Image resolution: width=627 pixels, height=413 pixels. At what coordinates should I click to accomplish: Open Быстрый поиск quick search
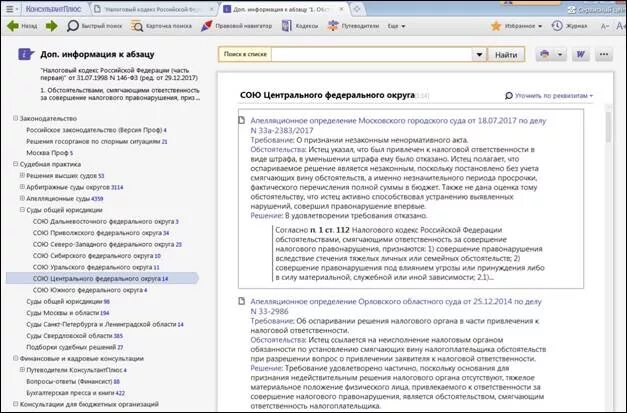pyautogui.click(x=94, y=26)
